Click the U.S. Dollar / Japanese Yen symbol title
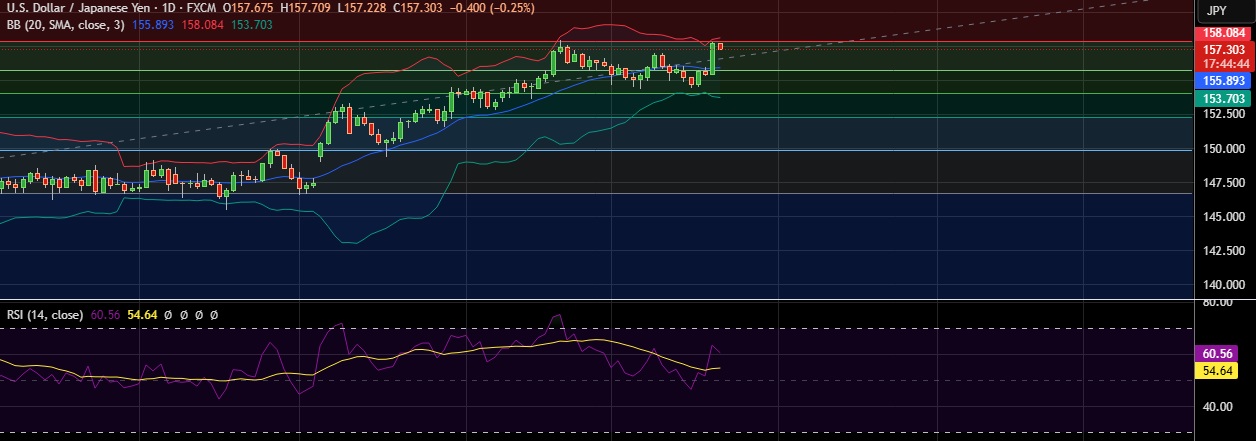Image resolution: width=1256 pixels, height=441 pixels. pyautogui.click(x=68, y=7)
